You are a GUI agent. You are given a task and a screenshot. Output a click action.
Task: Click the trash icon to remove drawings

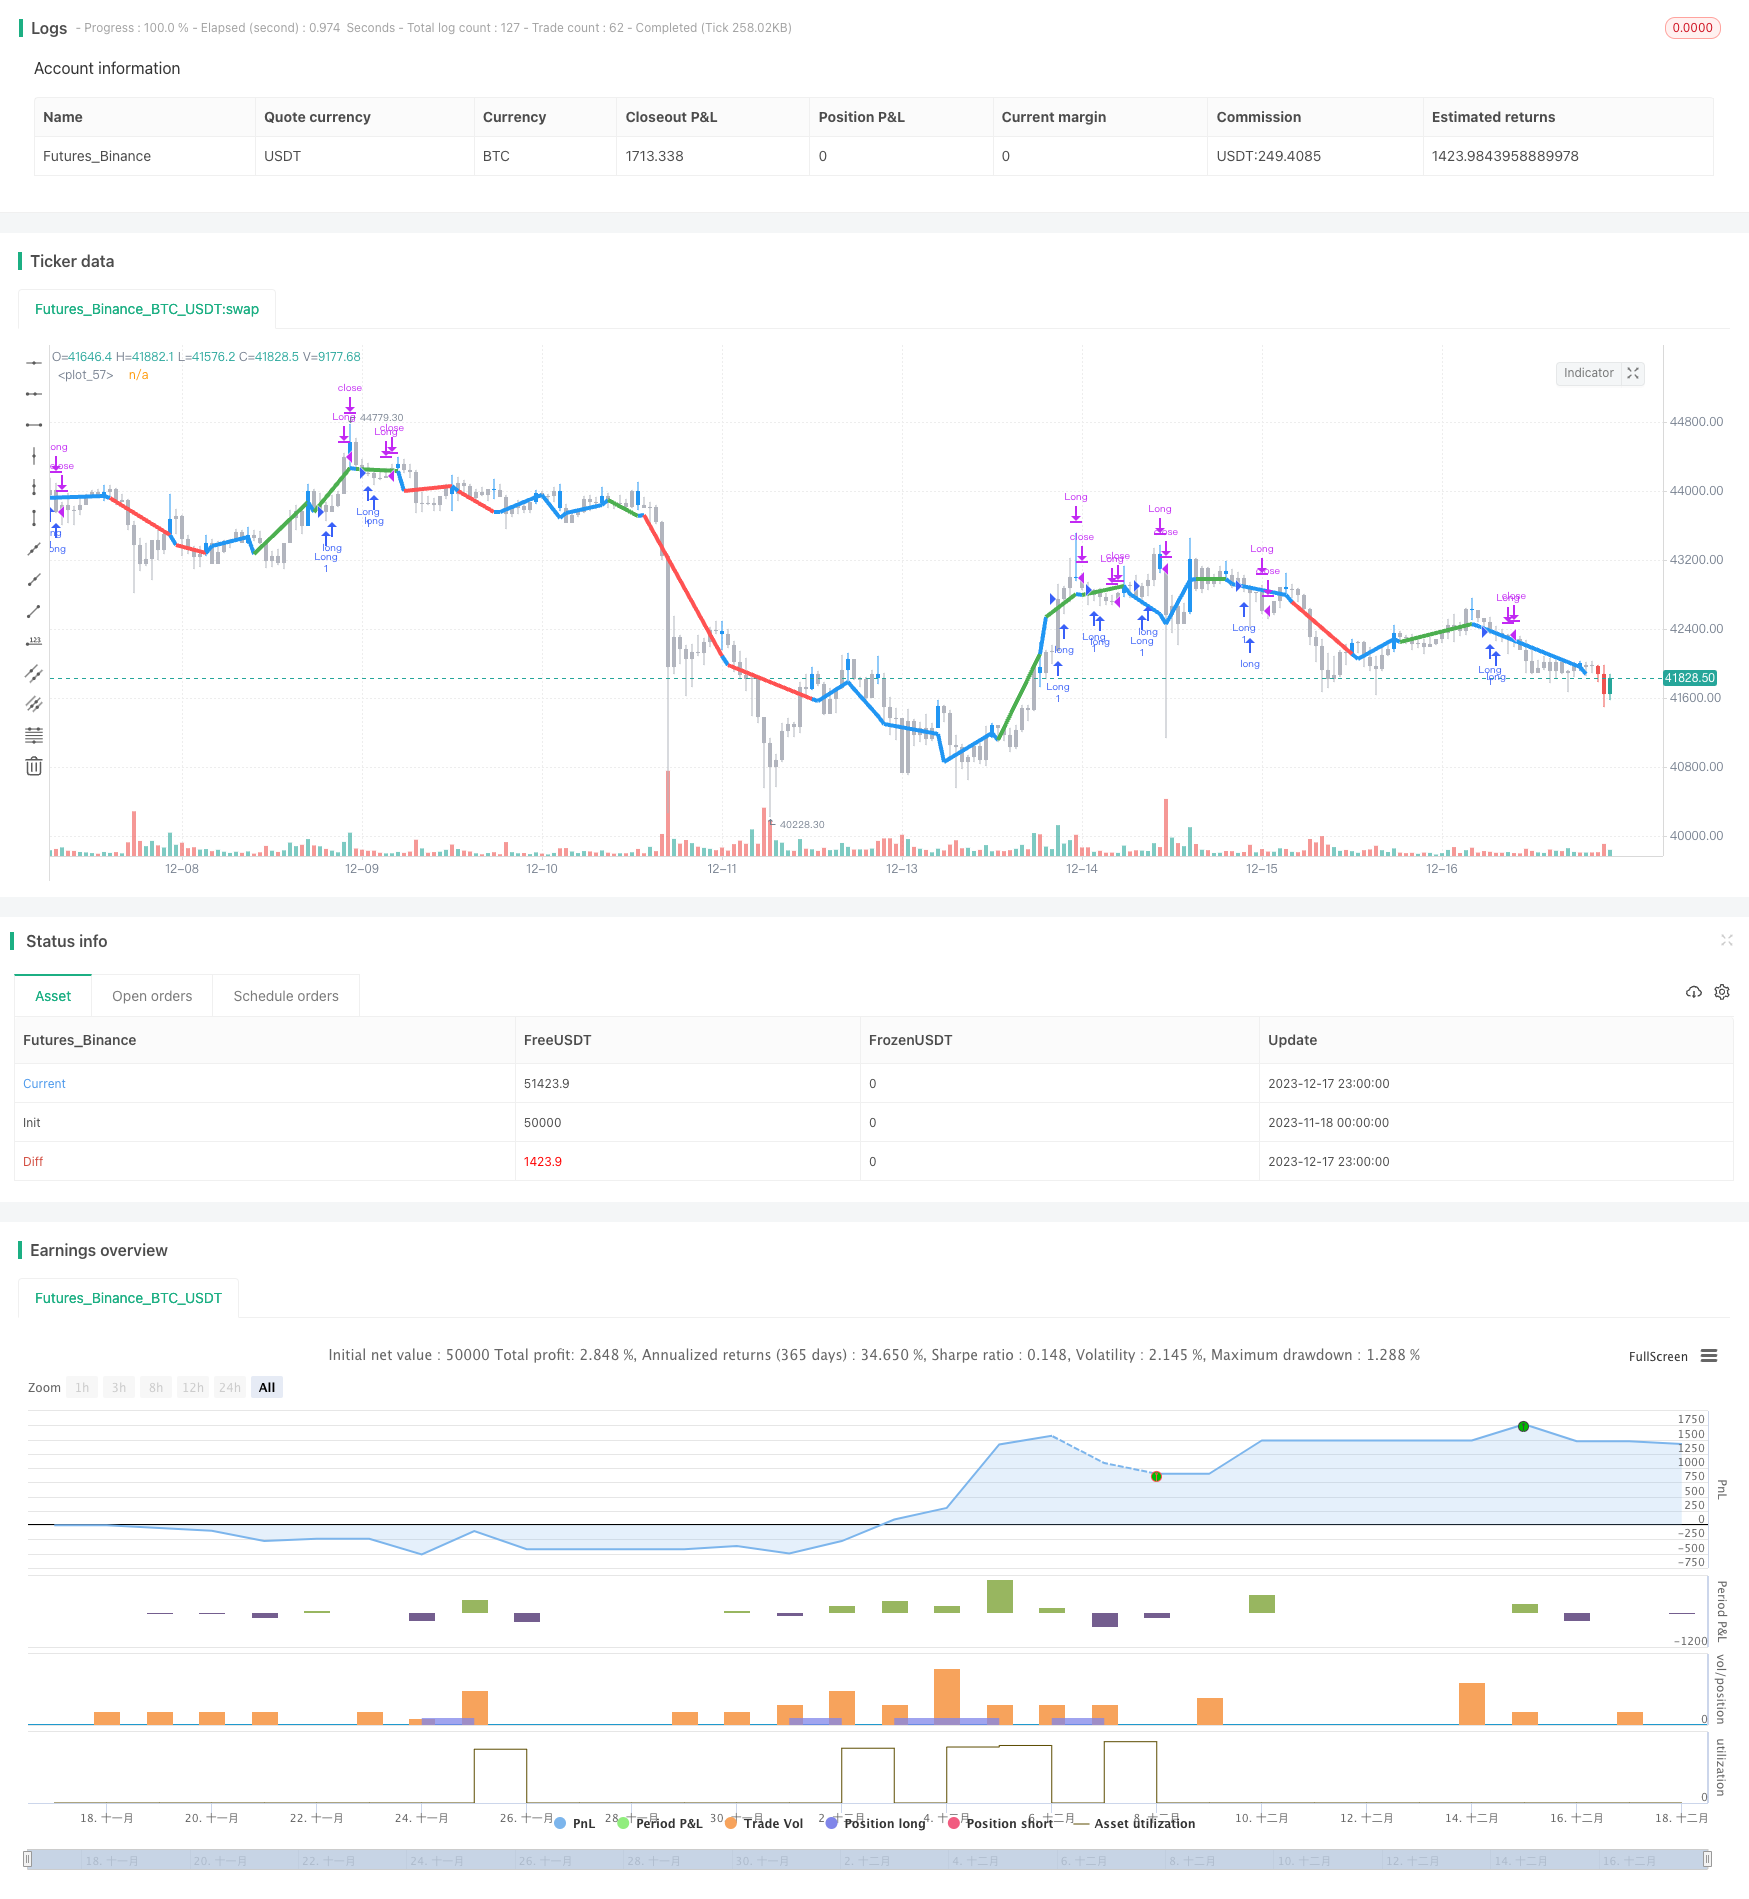pos(34,766)
